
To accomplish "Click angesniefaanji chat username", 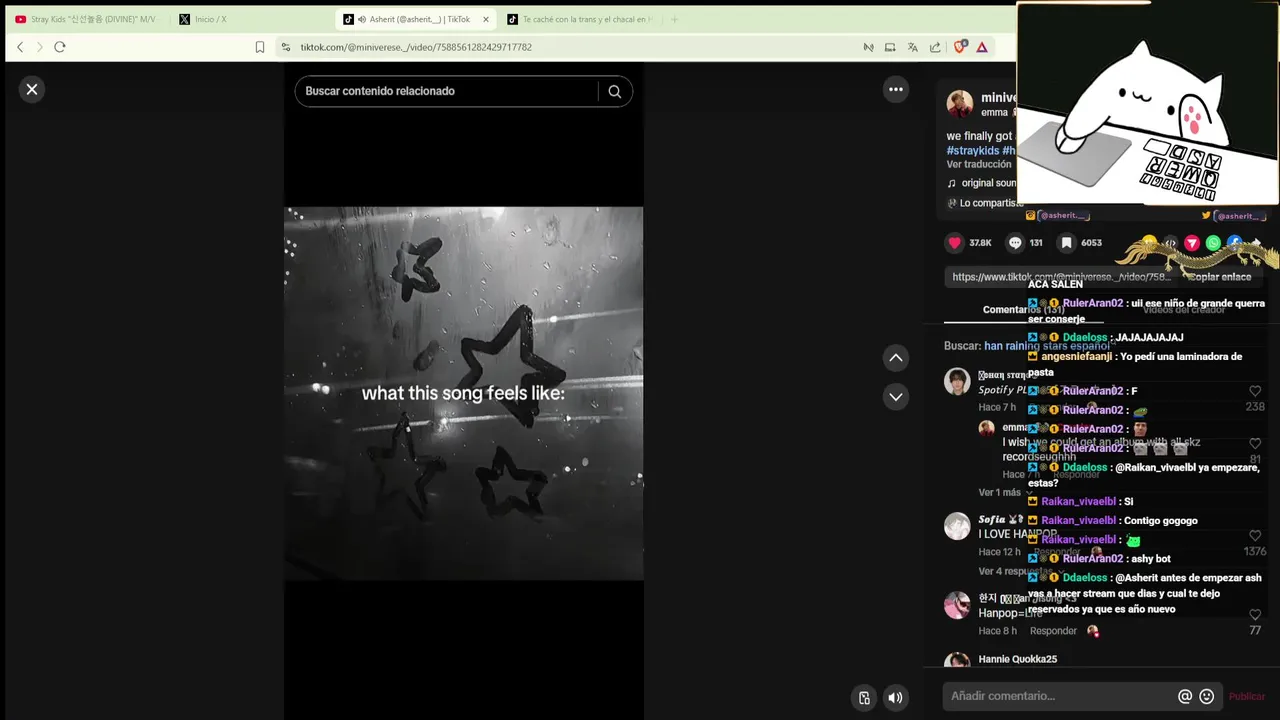I will tap(1077, 357).
